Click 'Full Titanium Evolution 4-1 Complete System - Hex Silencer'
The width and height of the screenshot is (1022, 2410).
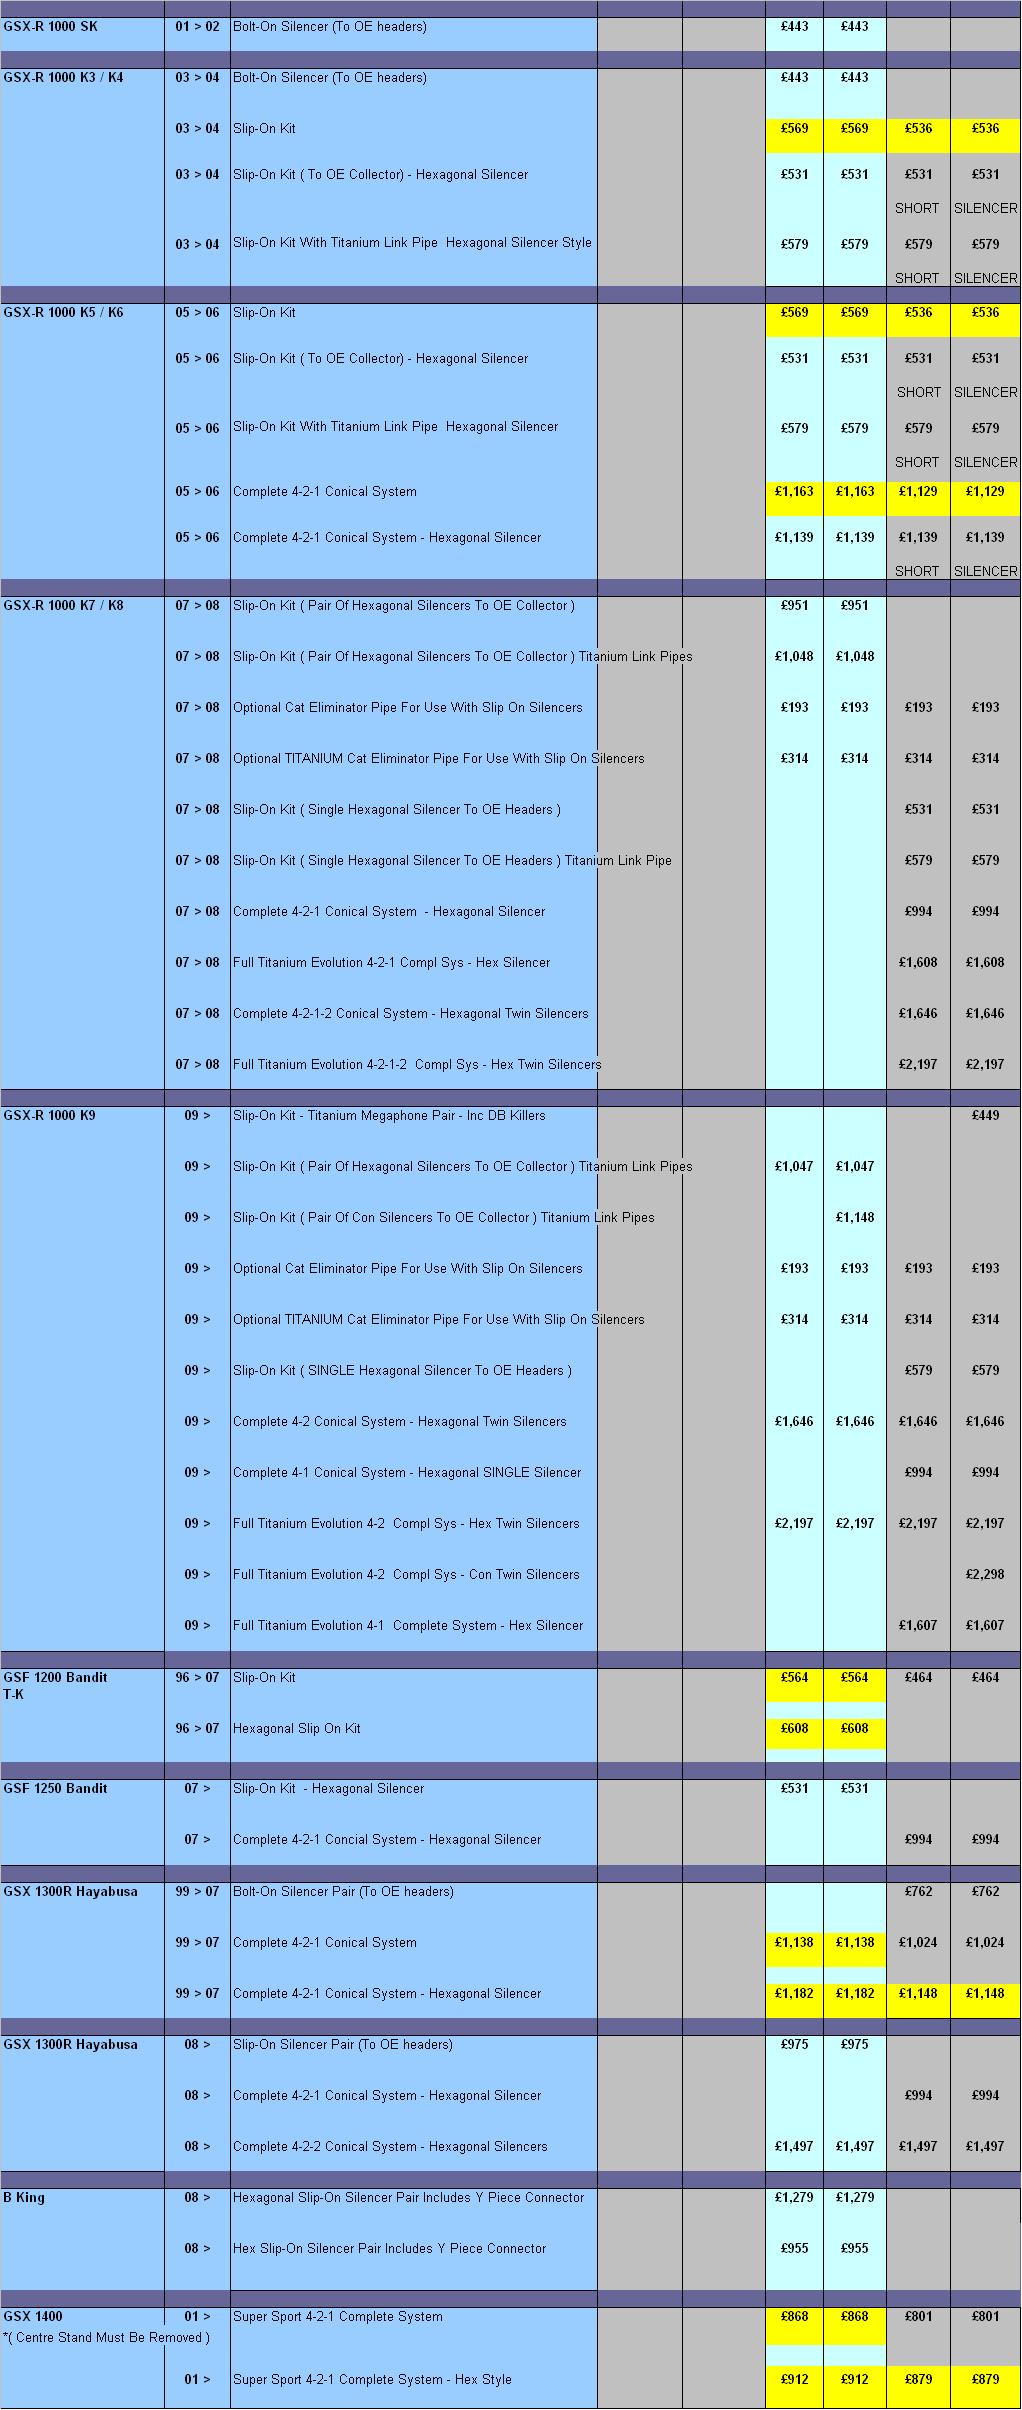[x=408, y=1625]
